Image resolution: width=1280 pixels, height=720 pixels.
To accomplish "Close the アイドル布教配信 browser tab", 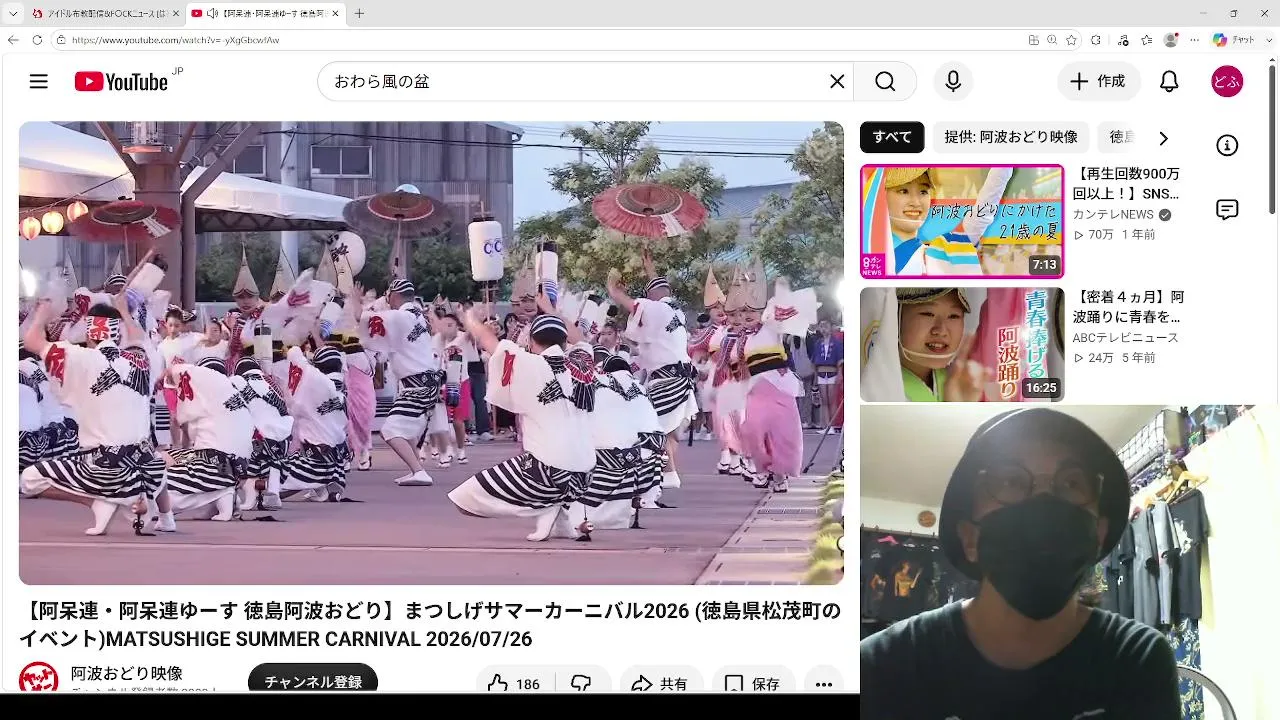I will [176, 14].
